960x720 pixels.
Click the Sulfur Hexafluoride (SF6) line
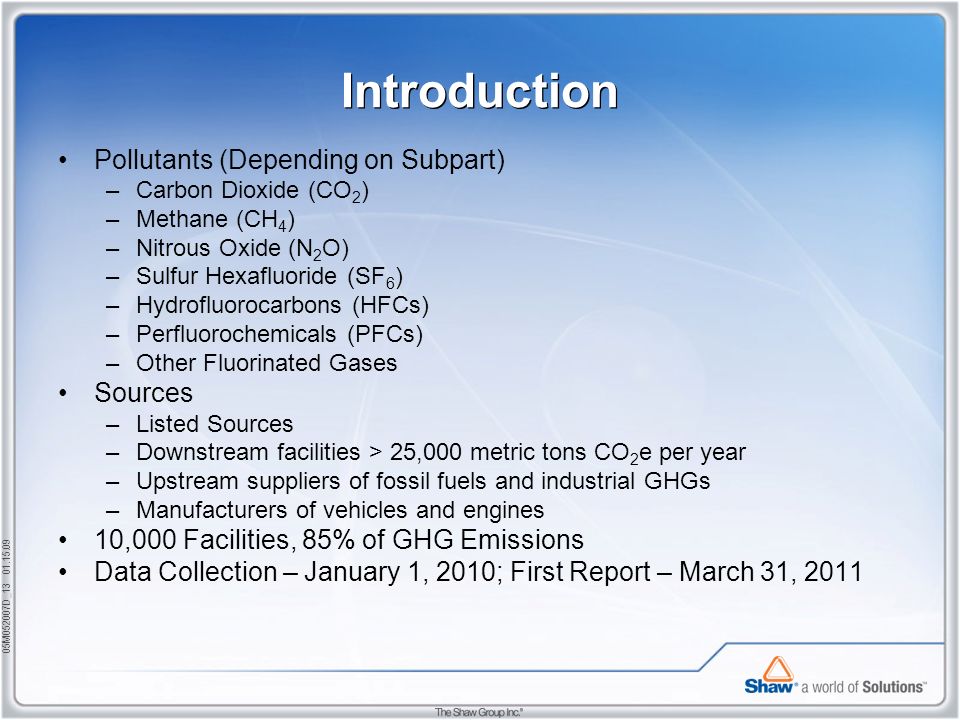(x=269, y=277)
